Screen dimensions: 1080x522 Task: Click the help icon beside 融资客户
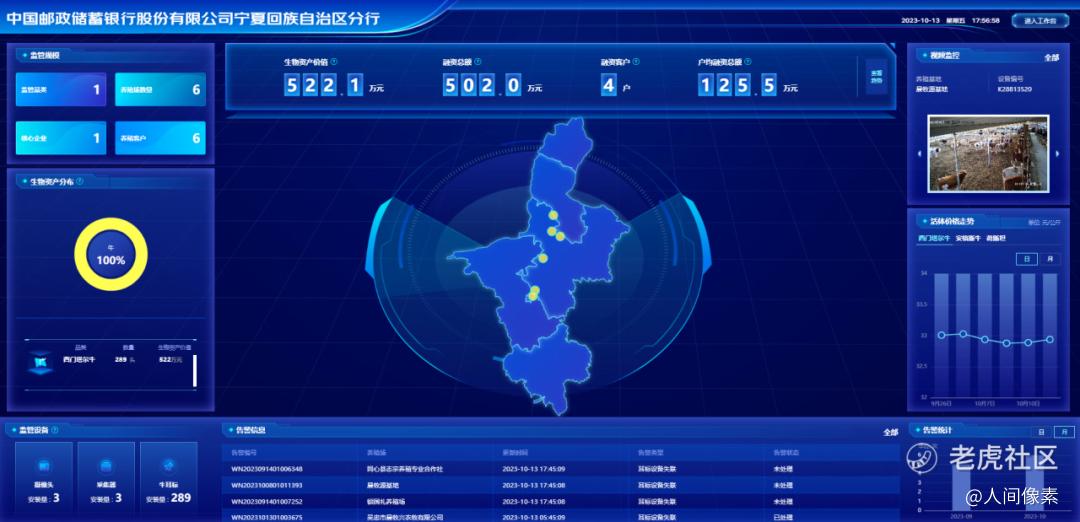(636, 62)
